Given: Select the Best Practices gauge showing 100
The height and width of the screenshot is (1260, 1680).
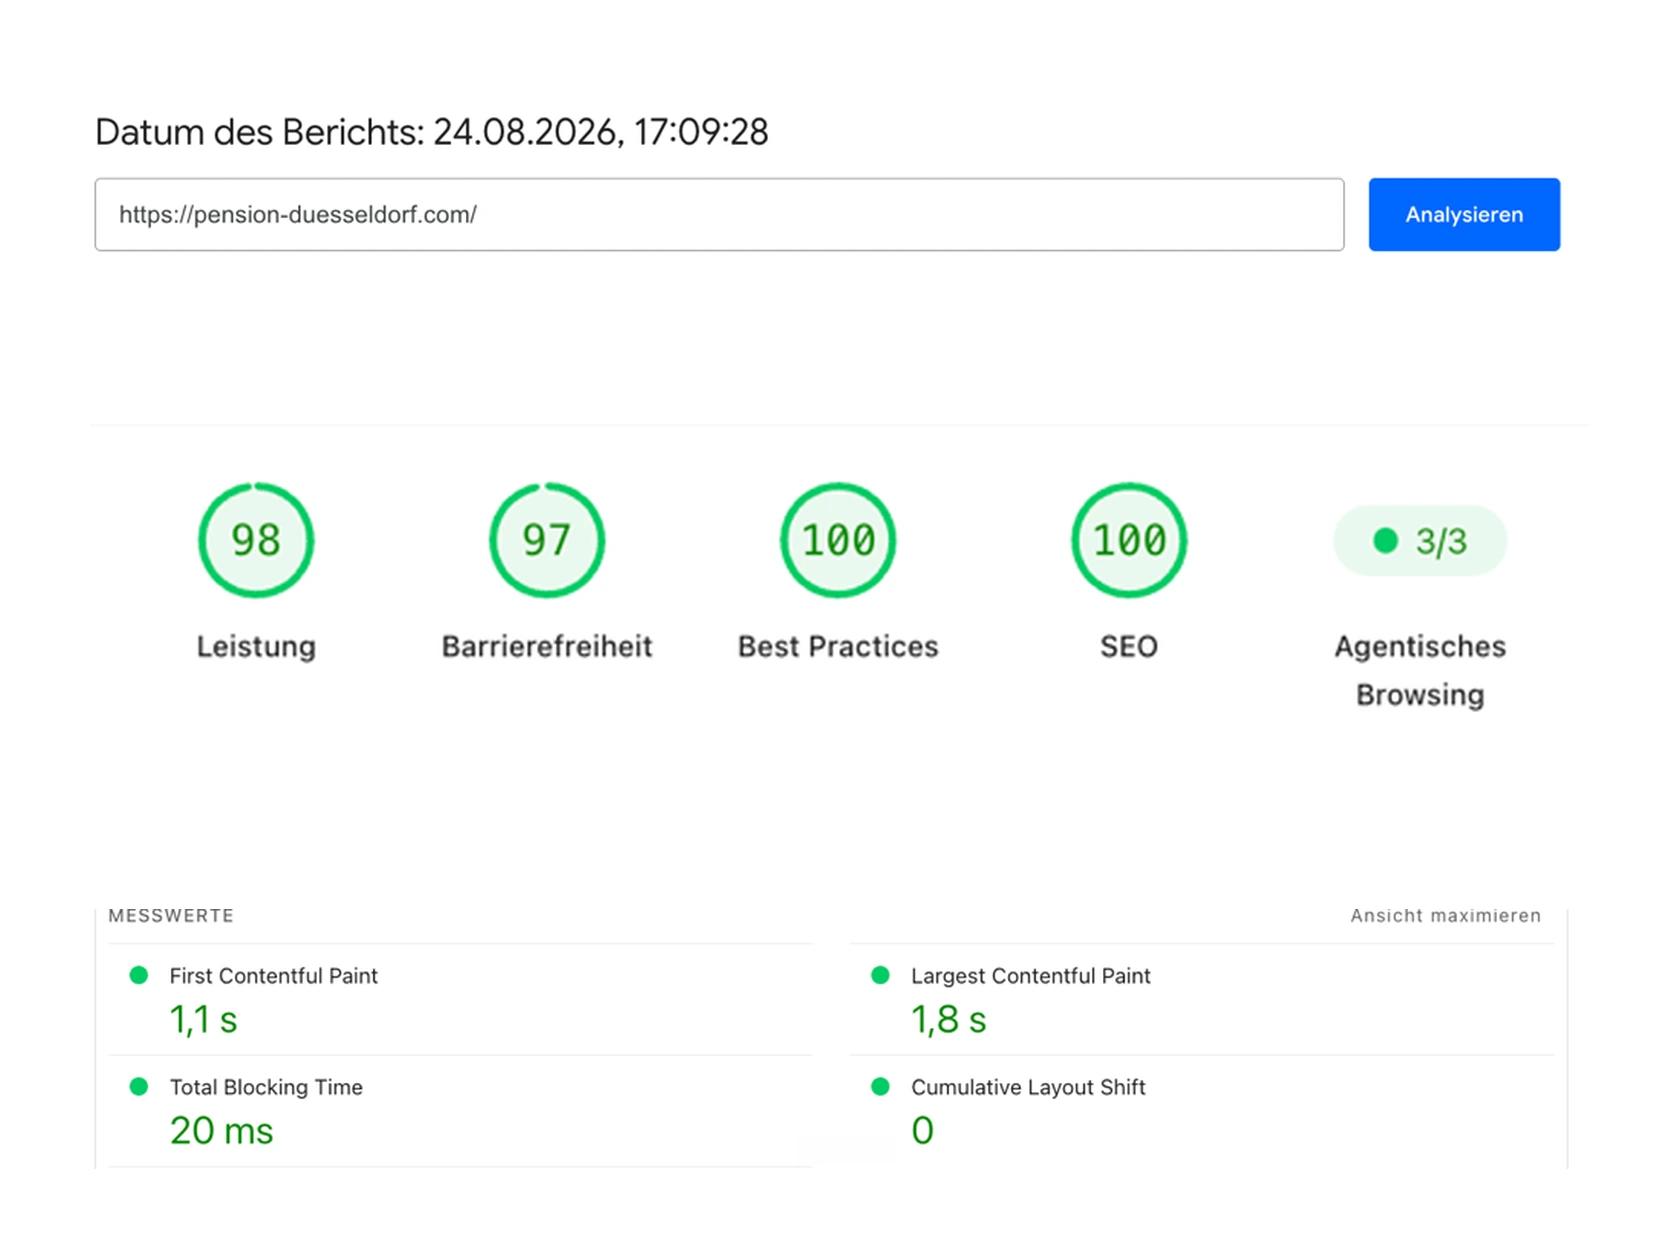Looking at the screenshot, I should (x=838, y=540).
